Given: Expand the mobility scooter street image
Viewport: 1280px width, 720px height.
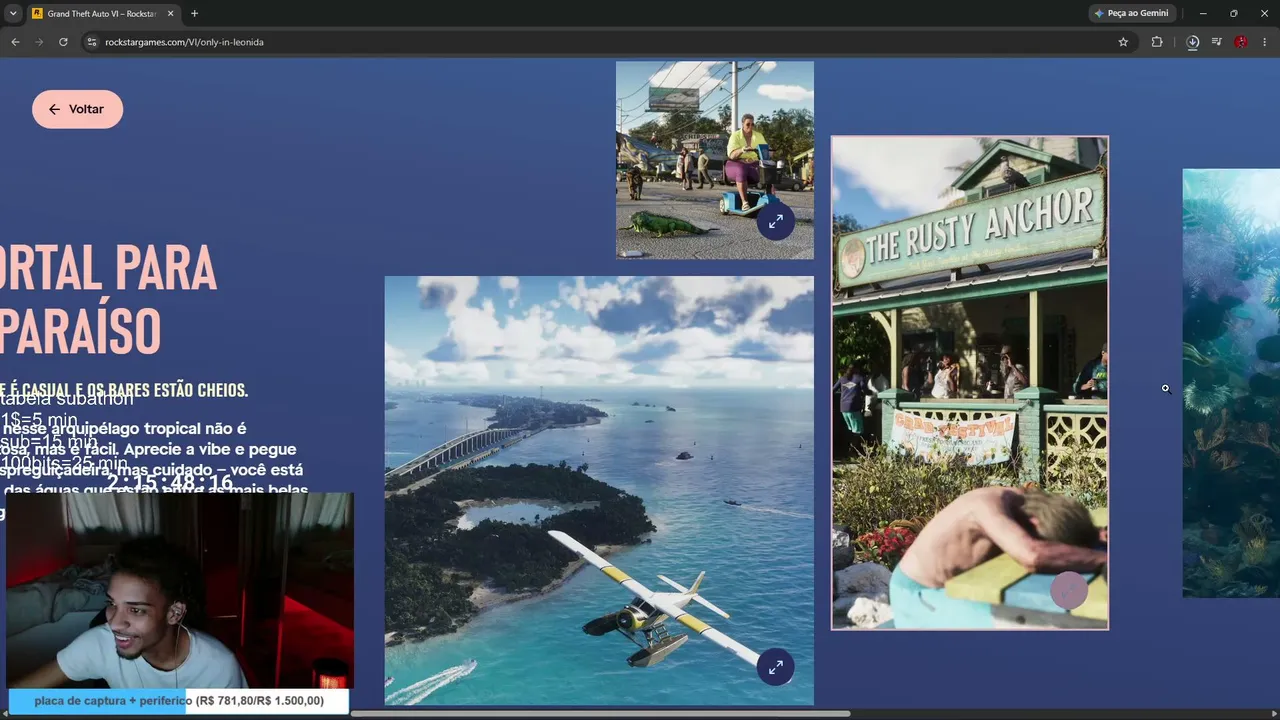Looking at the screenshot, I should coord(775,221).
